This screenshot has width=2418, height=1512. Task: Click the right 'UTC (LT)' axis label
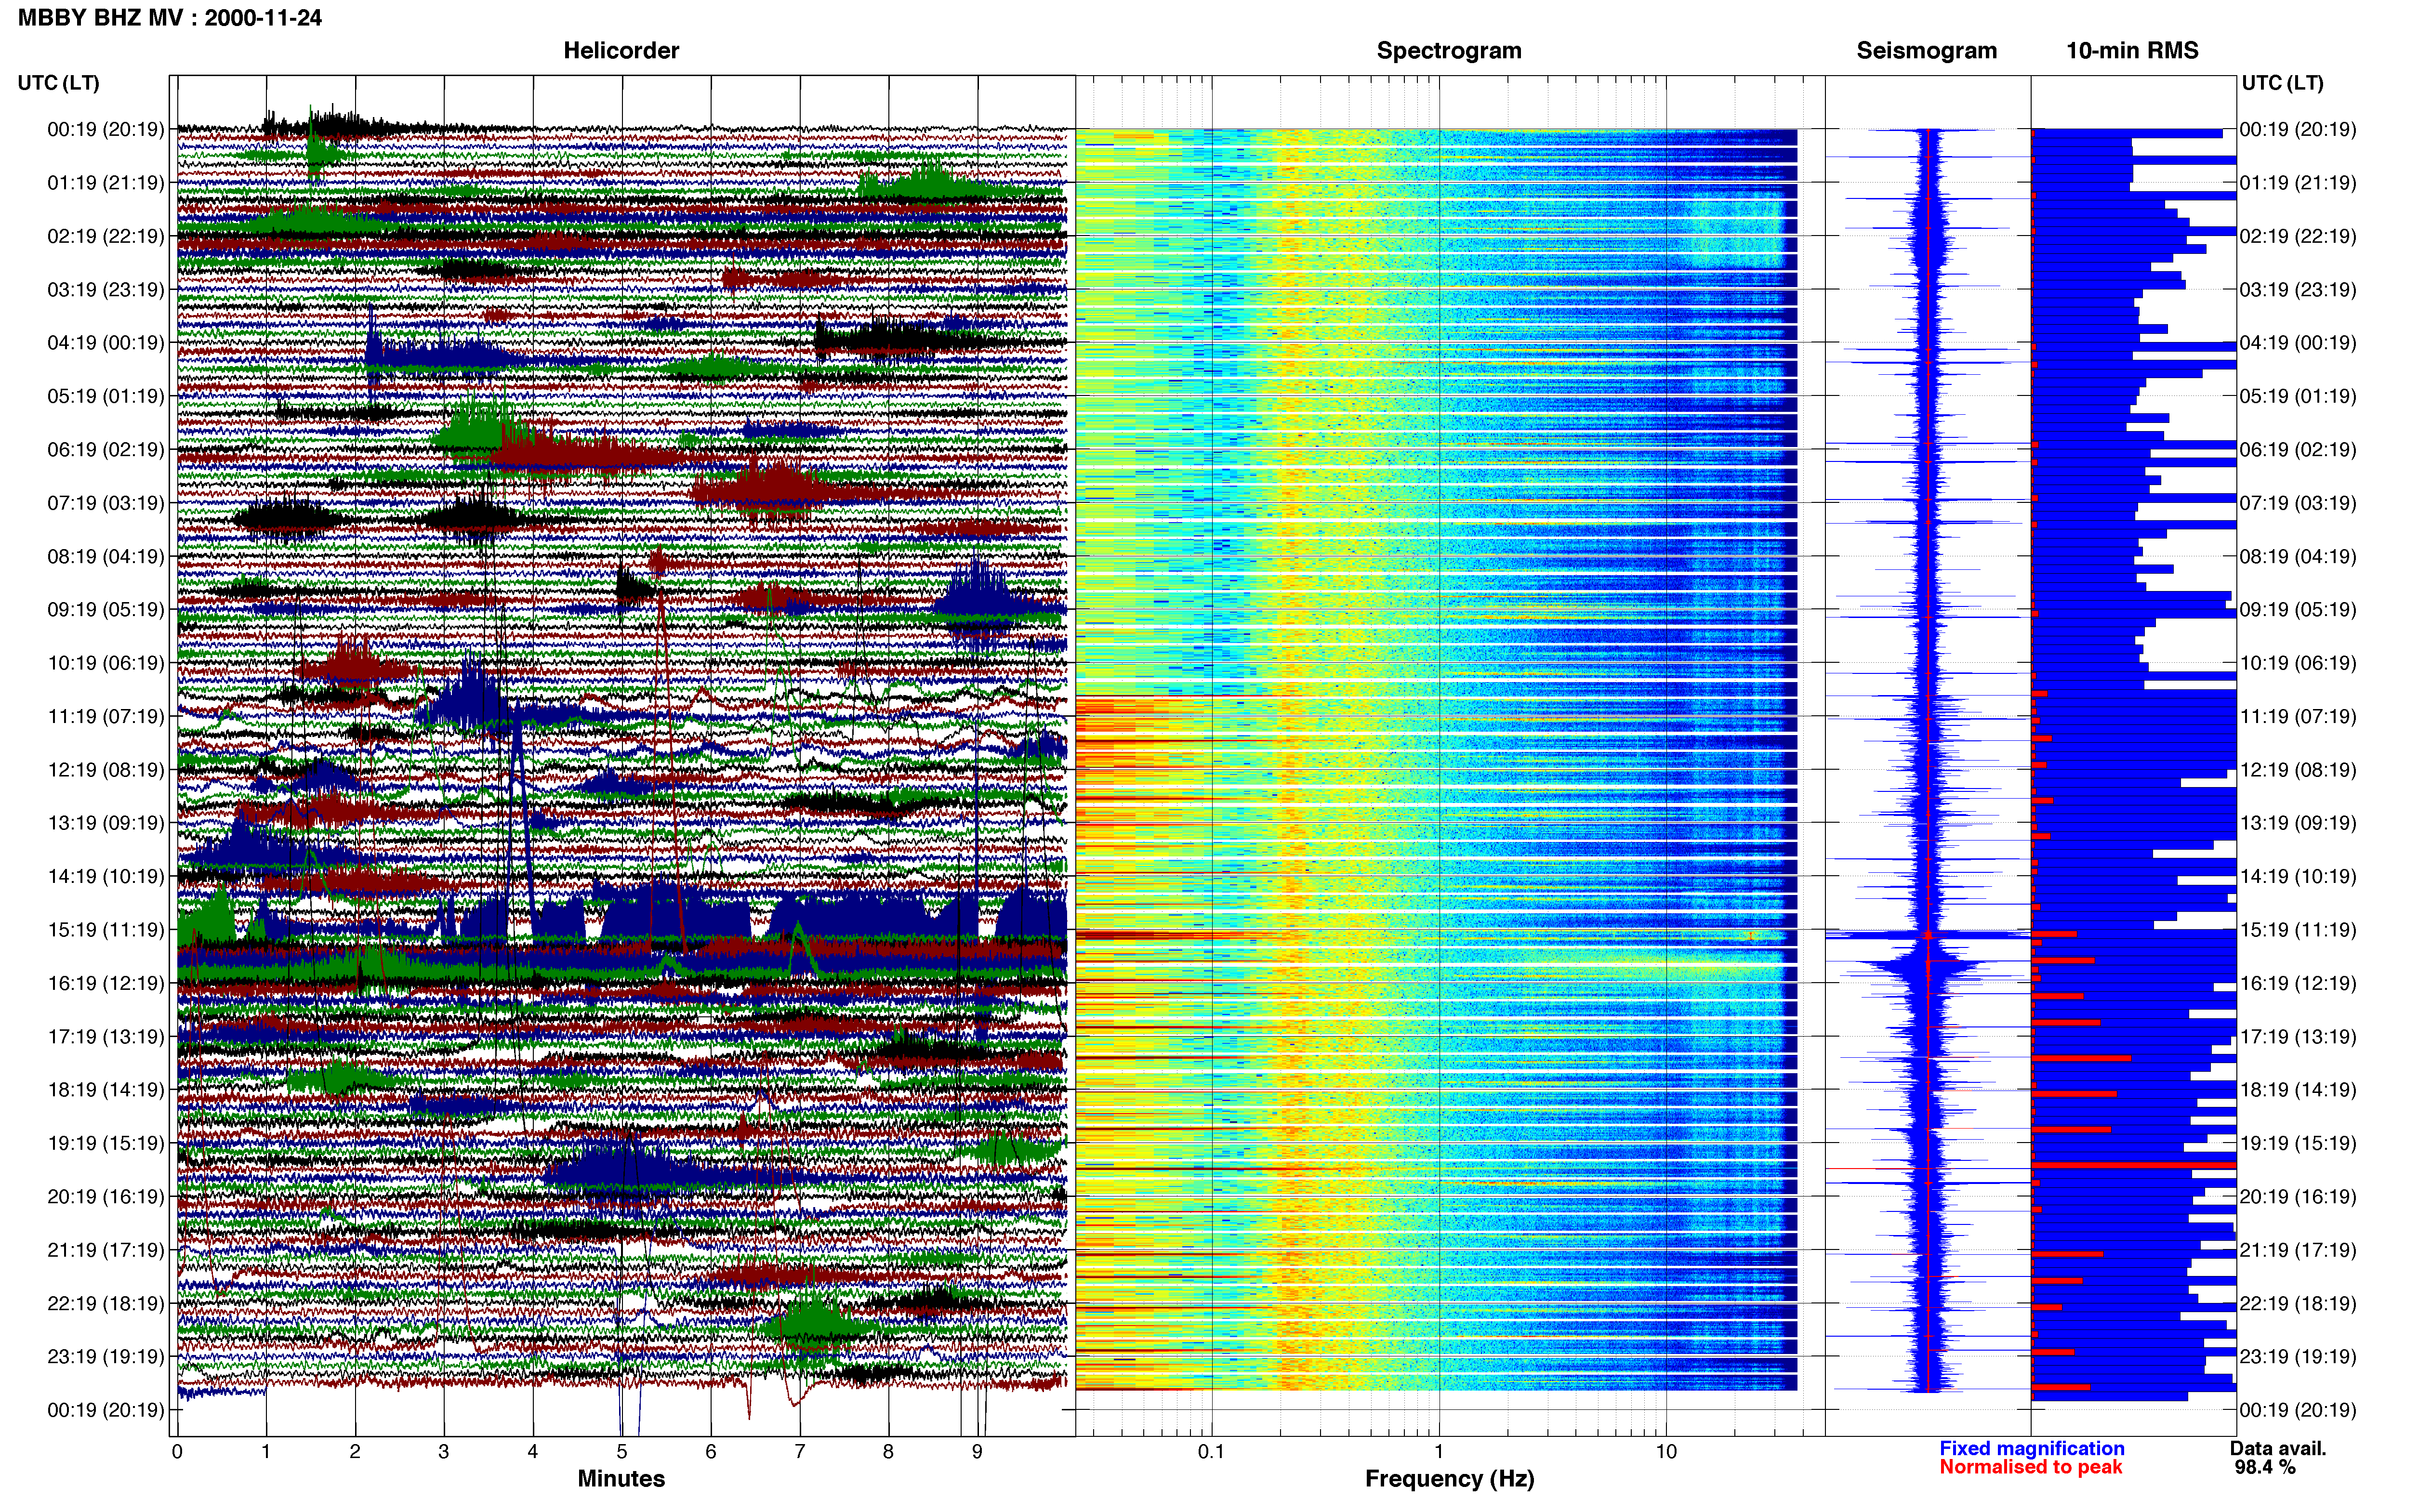[x=2282, y=82]
